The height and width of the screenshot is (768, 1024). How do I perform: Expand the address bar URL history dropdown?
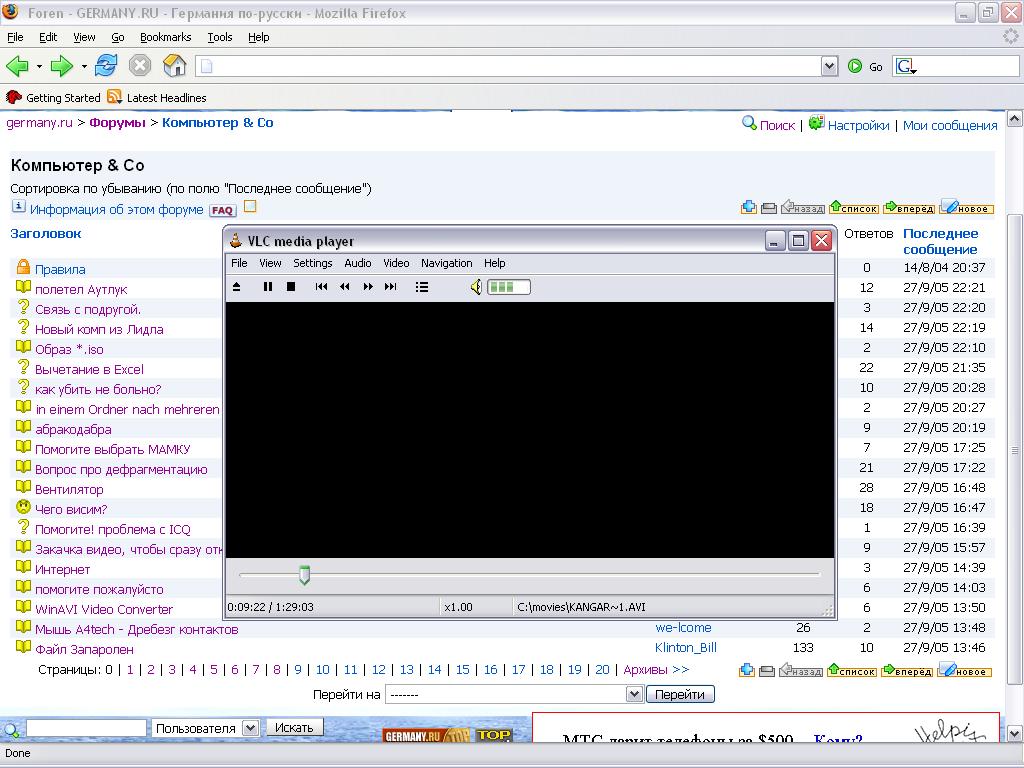pos(829,66)
